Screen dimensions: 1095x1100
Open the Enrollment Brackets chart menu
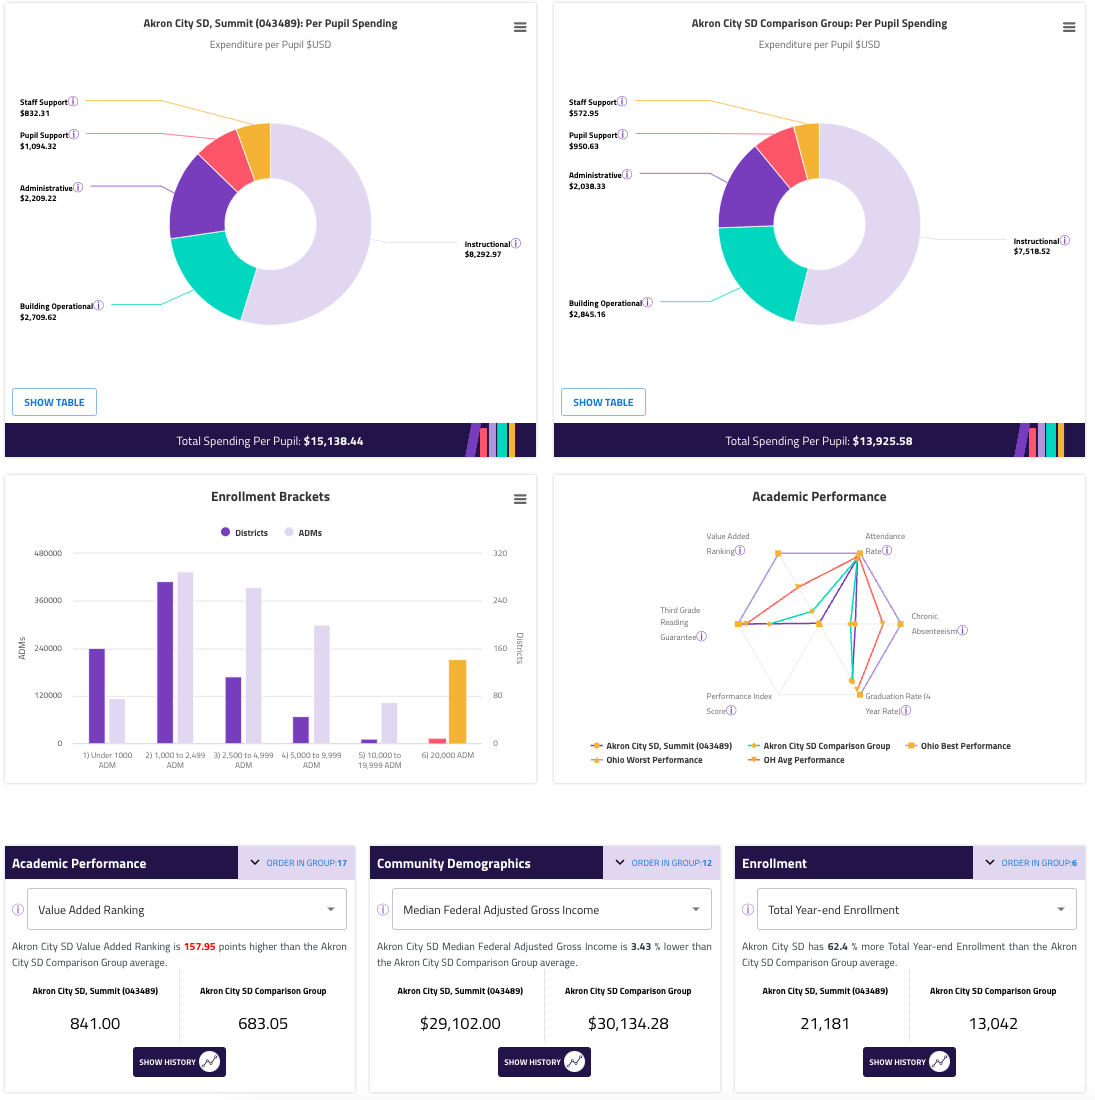[520, 499]
